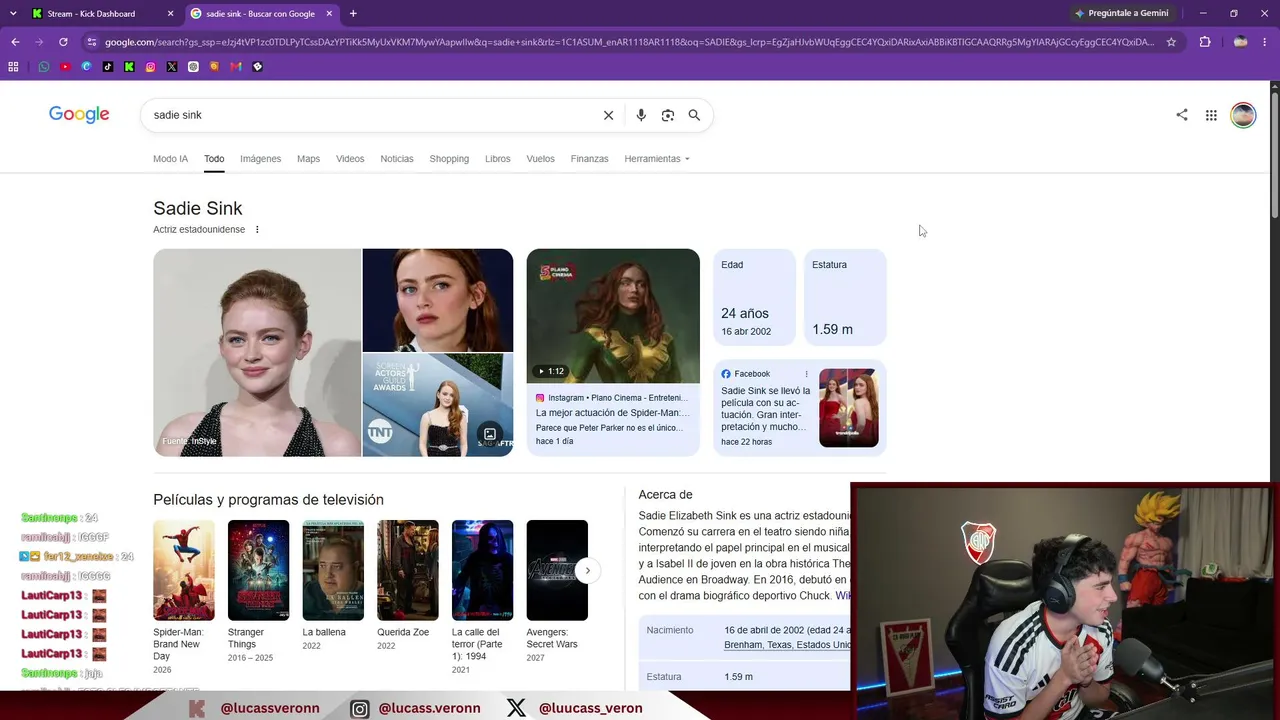Switch to Stream - Kick Dashboard tab

click(x=102, y=14)
